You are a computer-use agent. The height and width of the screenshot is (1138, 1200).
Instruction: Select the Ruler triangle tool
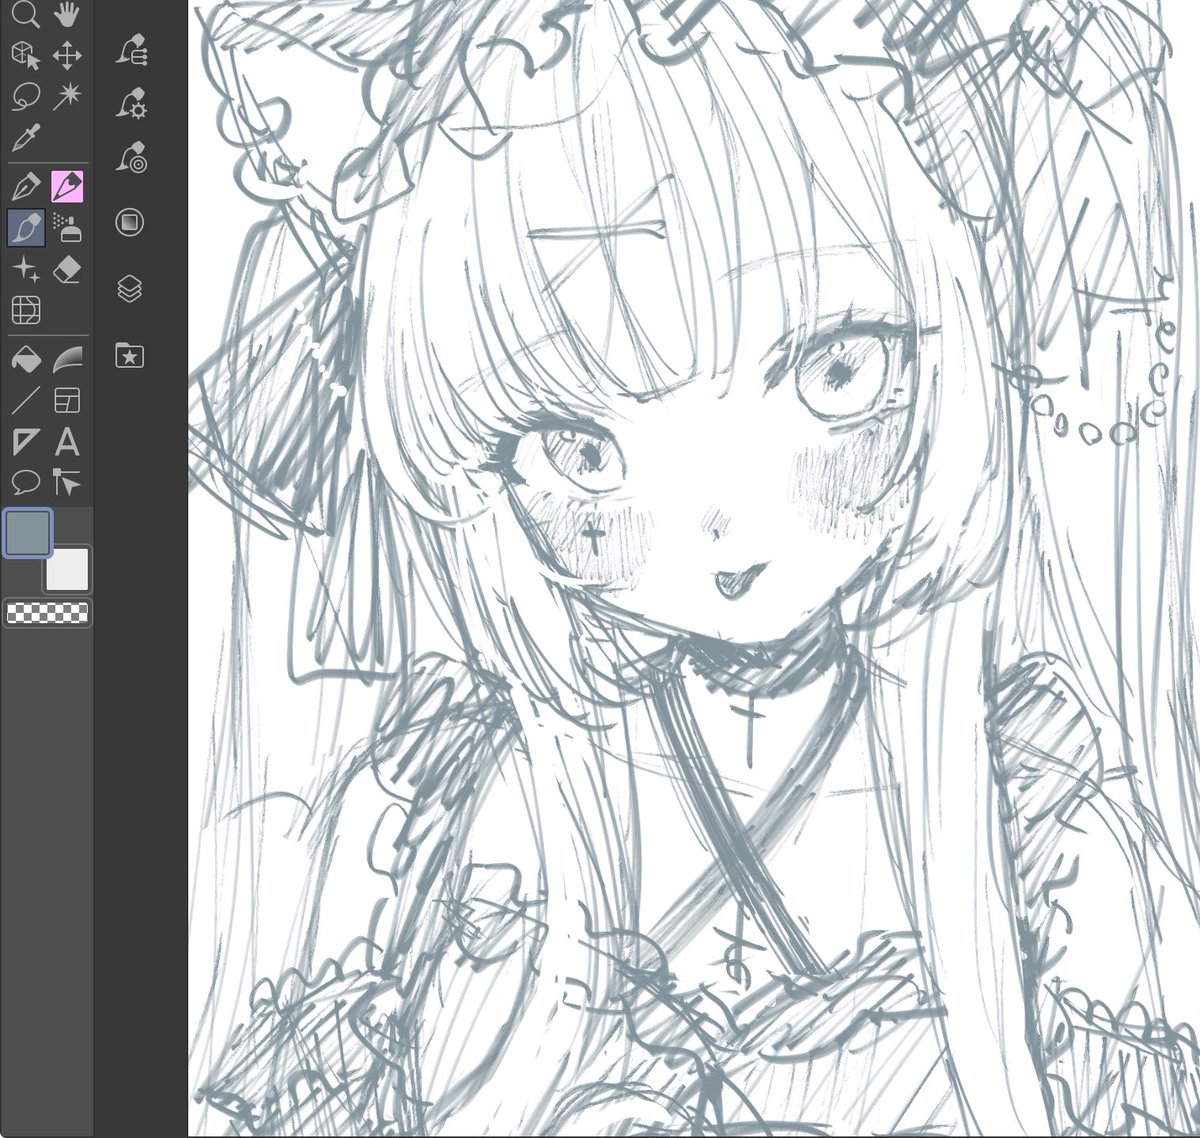[25, 441]
